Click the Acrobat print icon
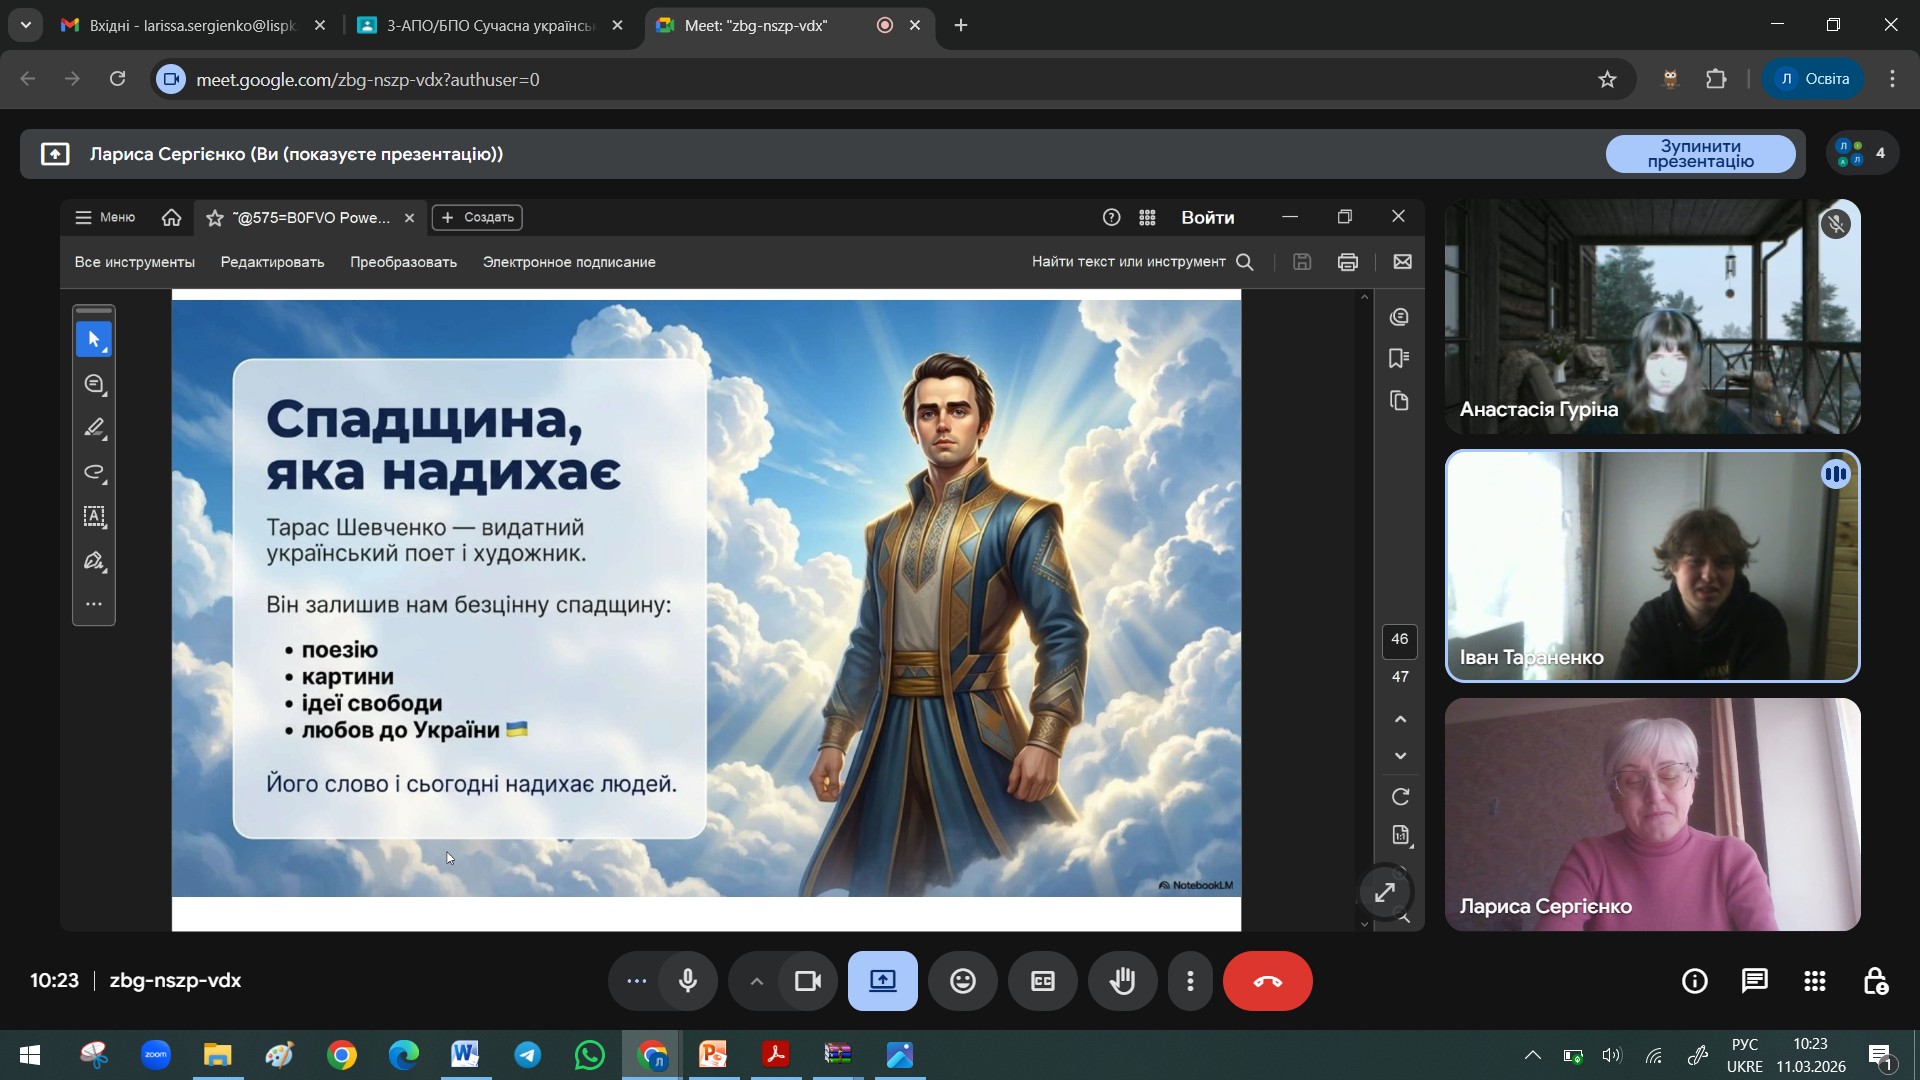 (1347, 262)
